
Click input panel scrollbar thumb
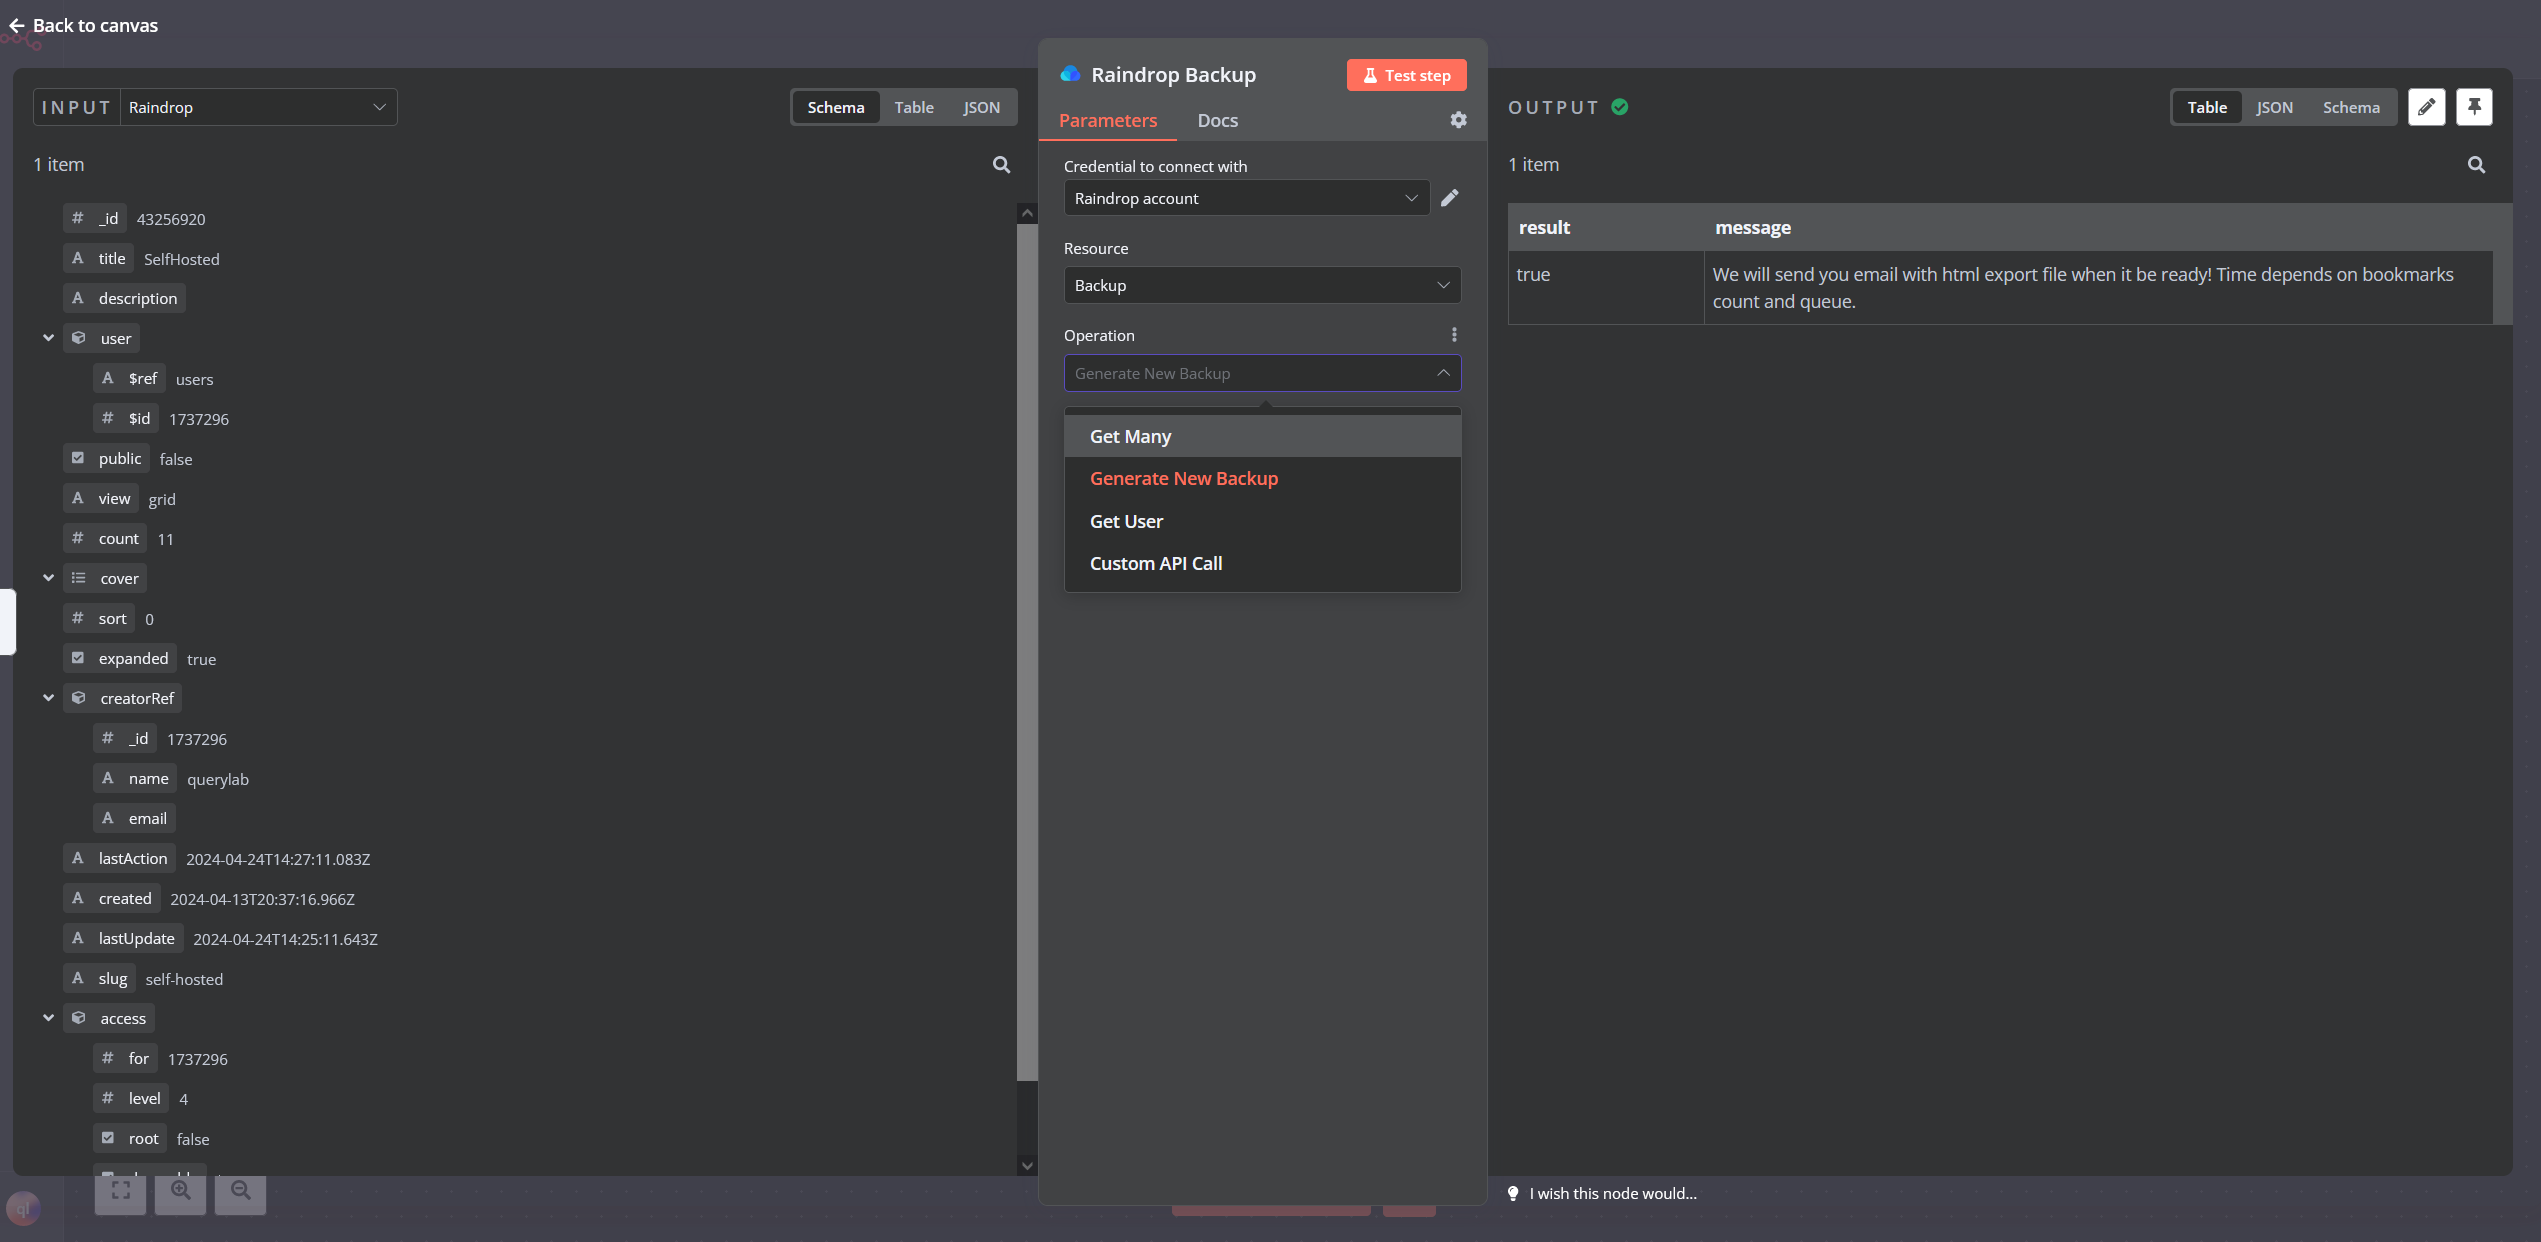(1026, 650)
